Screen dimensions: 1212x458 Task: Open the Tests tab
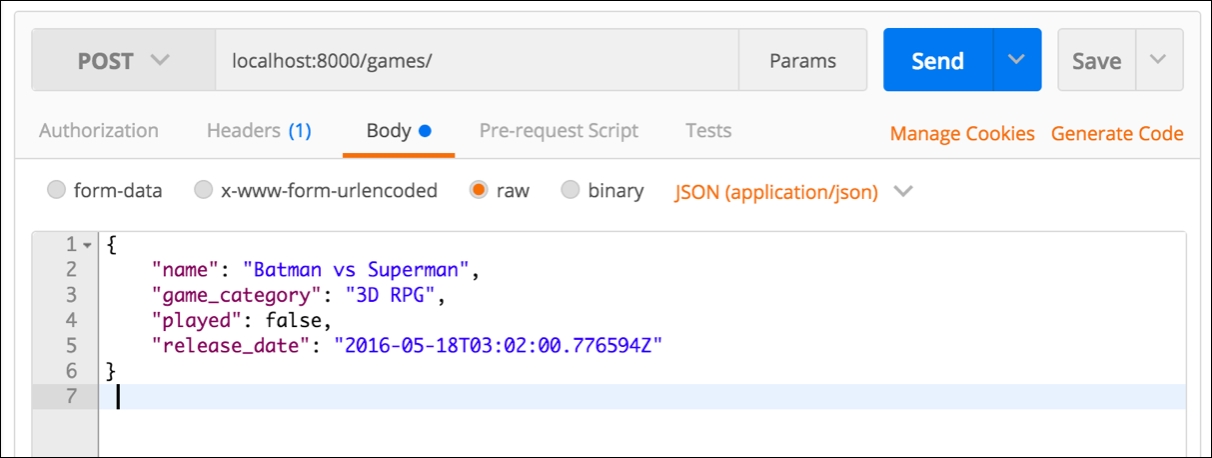(x=708, y=131)
